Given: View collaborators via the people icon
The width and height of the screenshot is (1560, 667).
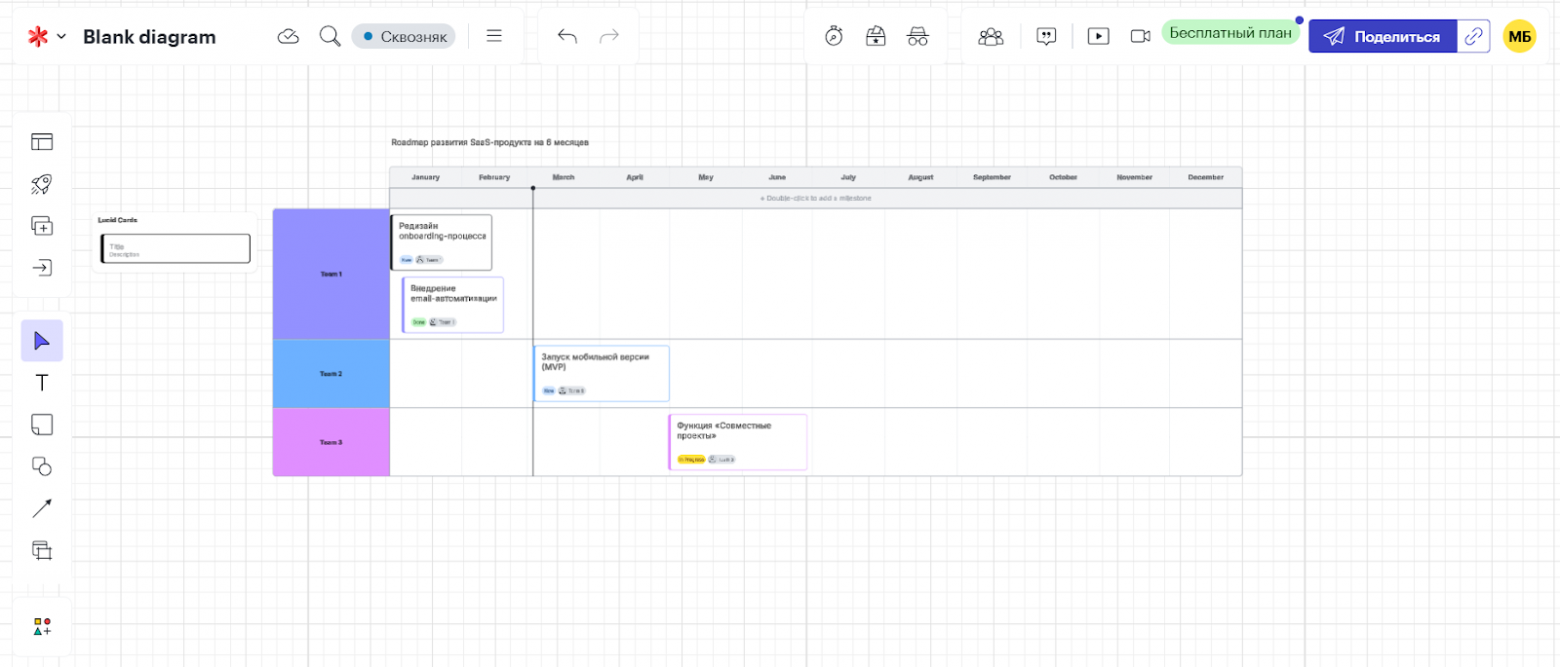Looking at the screenshot, I should 991,36.
